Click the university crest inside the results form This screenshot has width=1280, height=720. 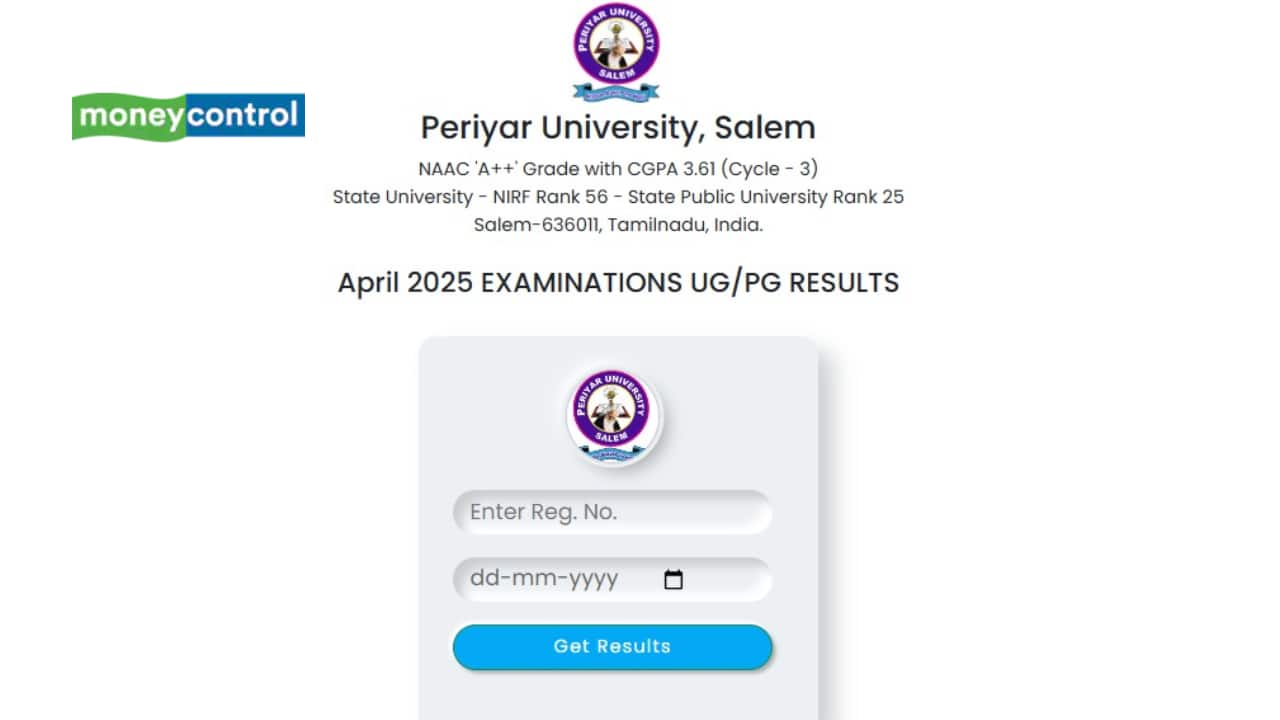pyautogui.click(x=612, y=412)
